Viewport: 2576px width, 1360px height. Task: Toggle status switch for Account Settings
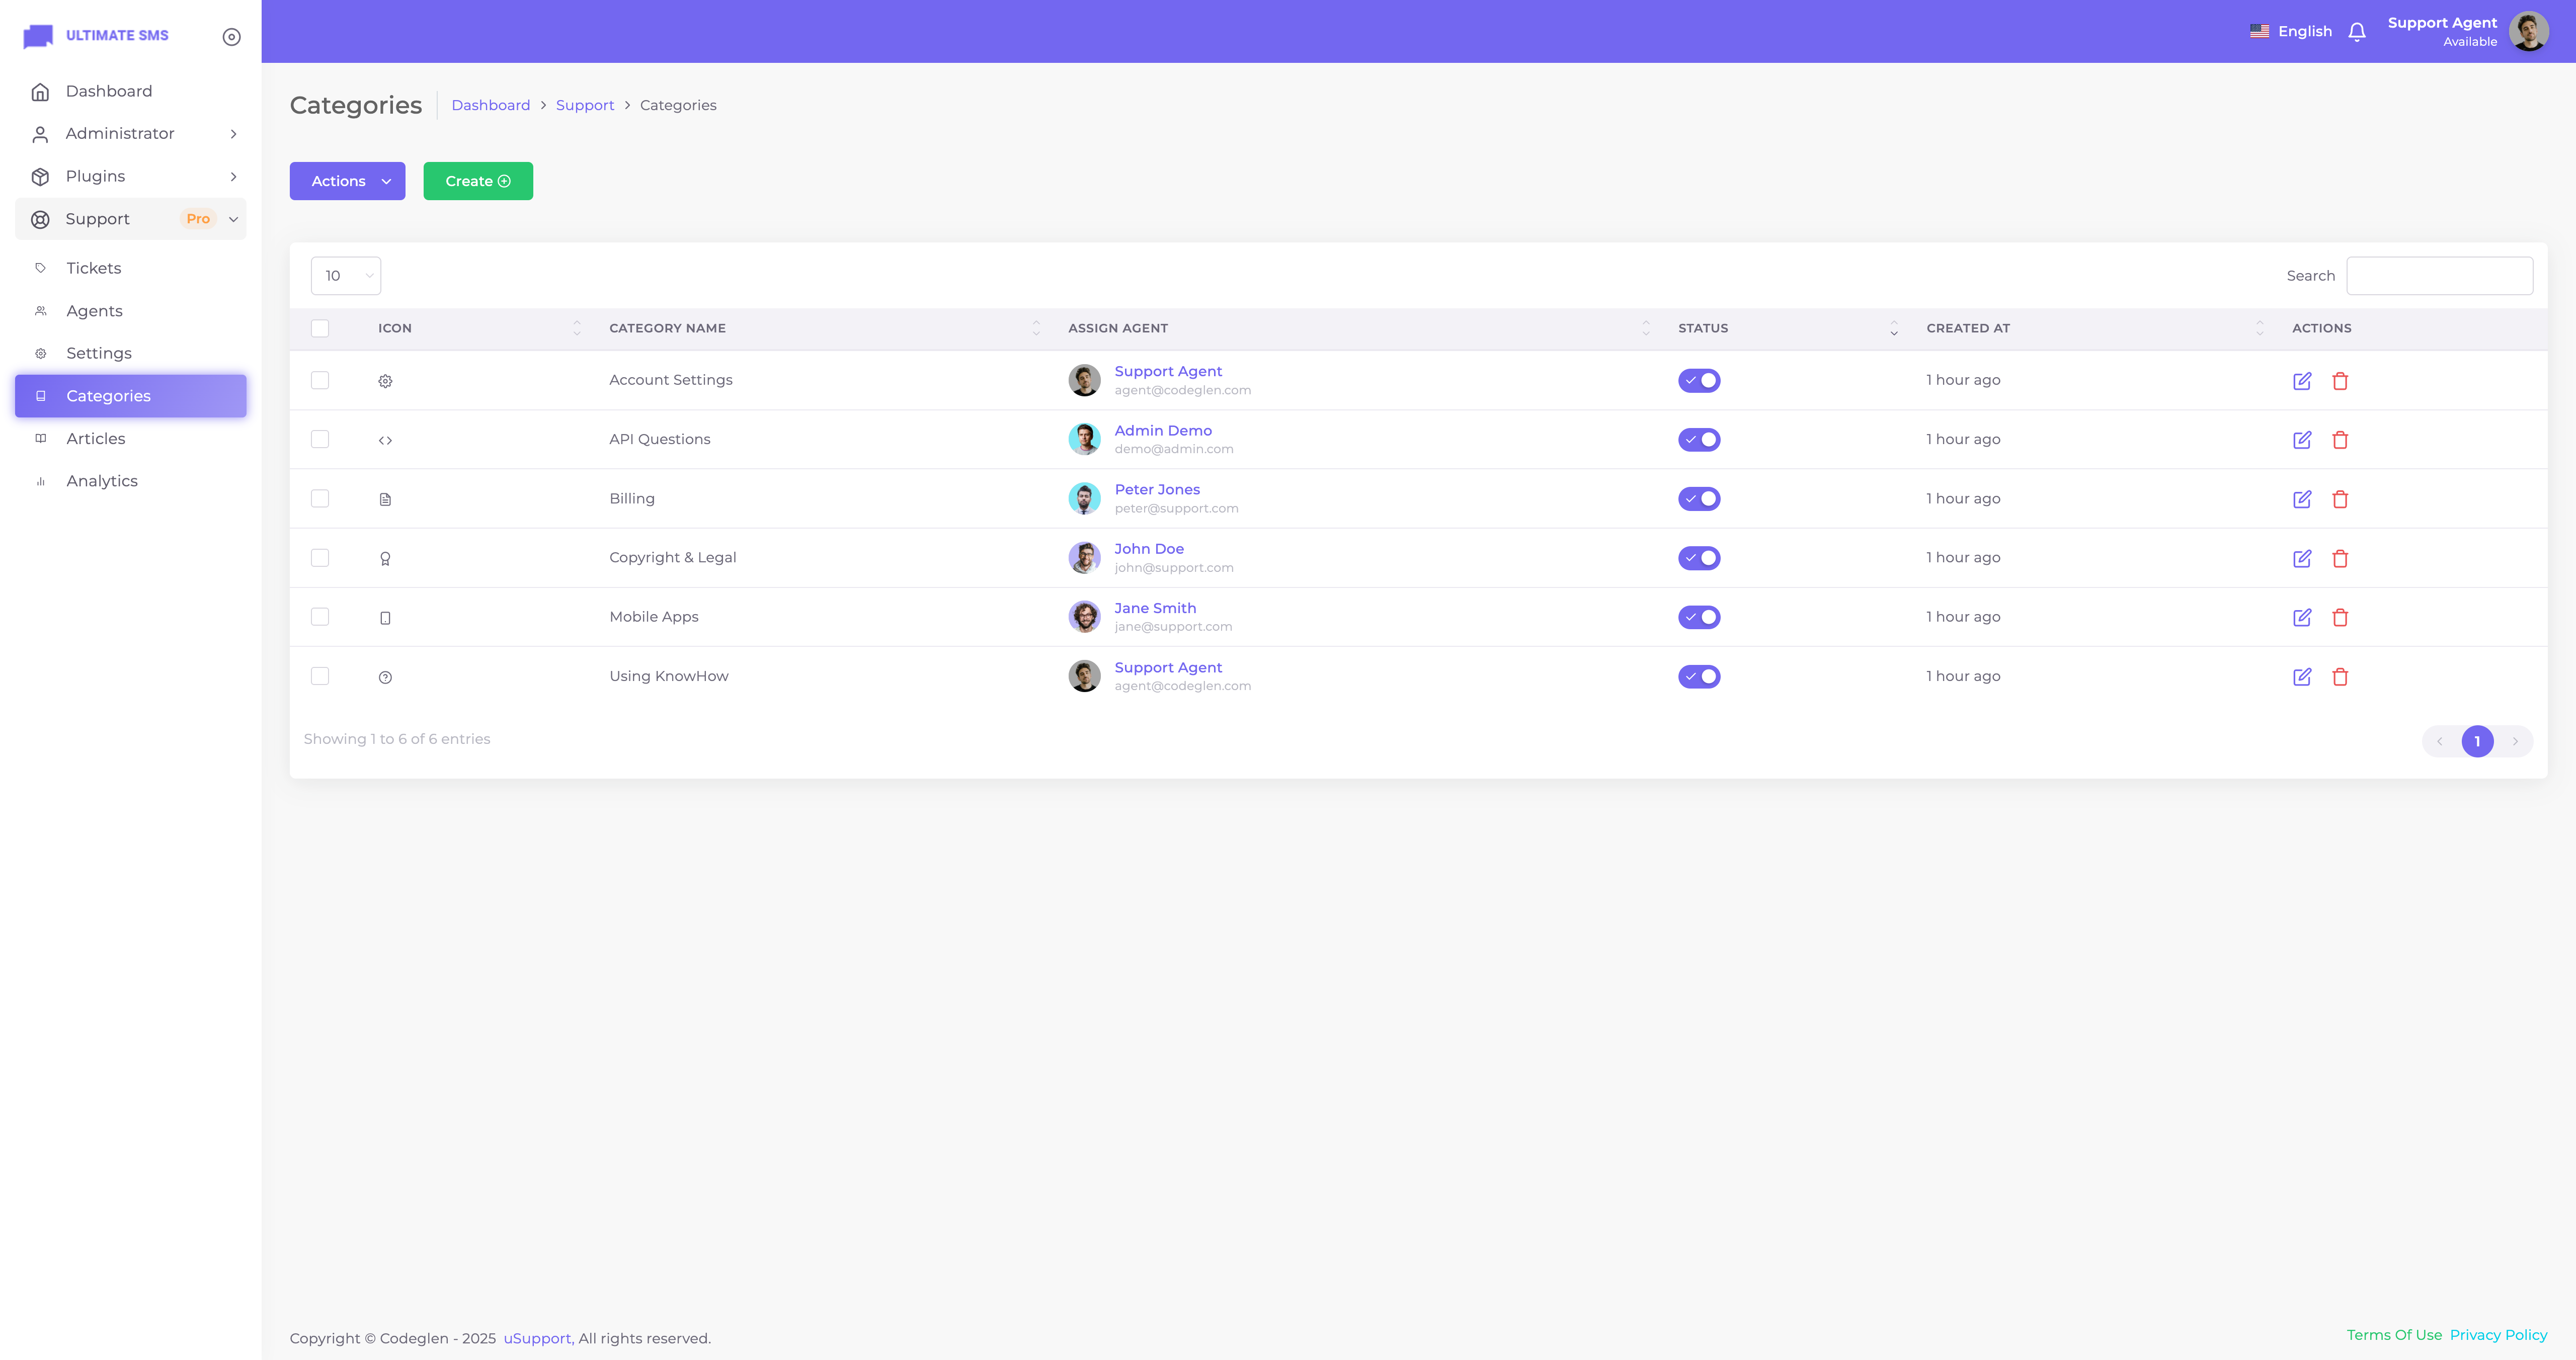click(x=1699, y=381)
